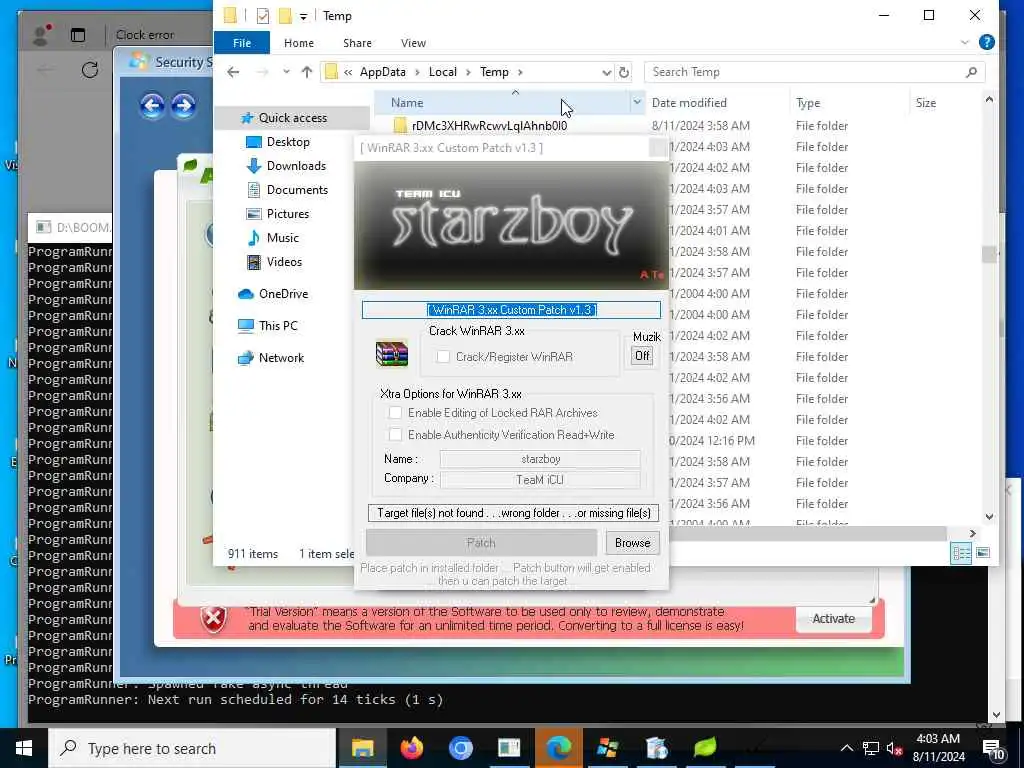Image resolution: width=1024 pixels, height=768 pixels.
Task: Show hidden system tray icons
Action: coord(846,748)
